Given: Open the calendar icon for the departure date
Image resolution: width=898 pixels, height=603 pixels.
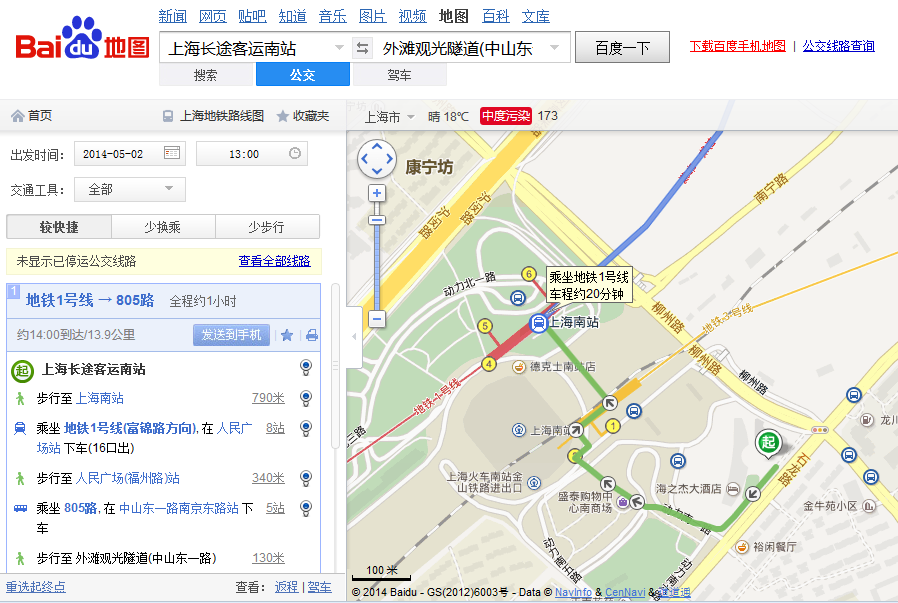Looking at the screenshot, I should (172, 153).
